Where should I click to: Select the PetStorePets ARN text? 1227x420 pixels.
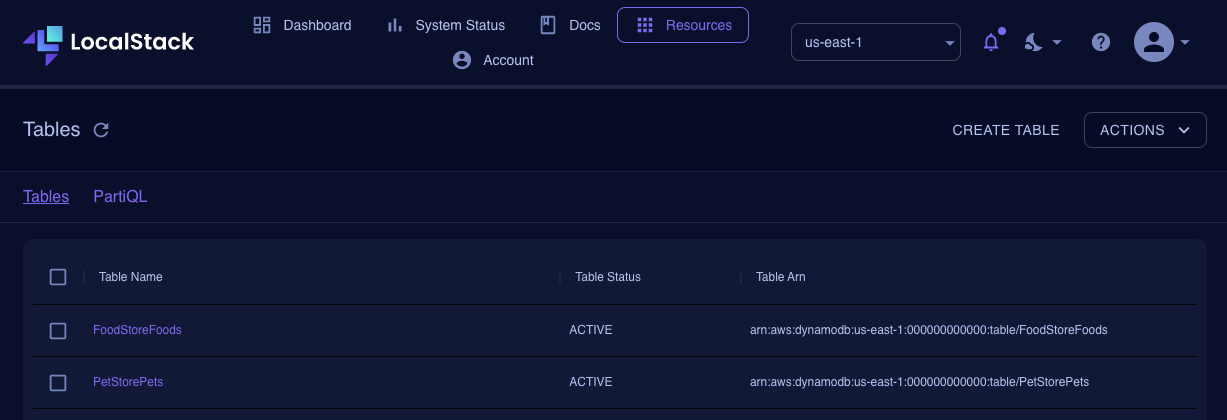tap(920, 381)
